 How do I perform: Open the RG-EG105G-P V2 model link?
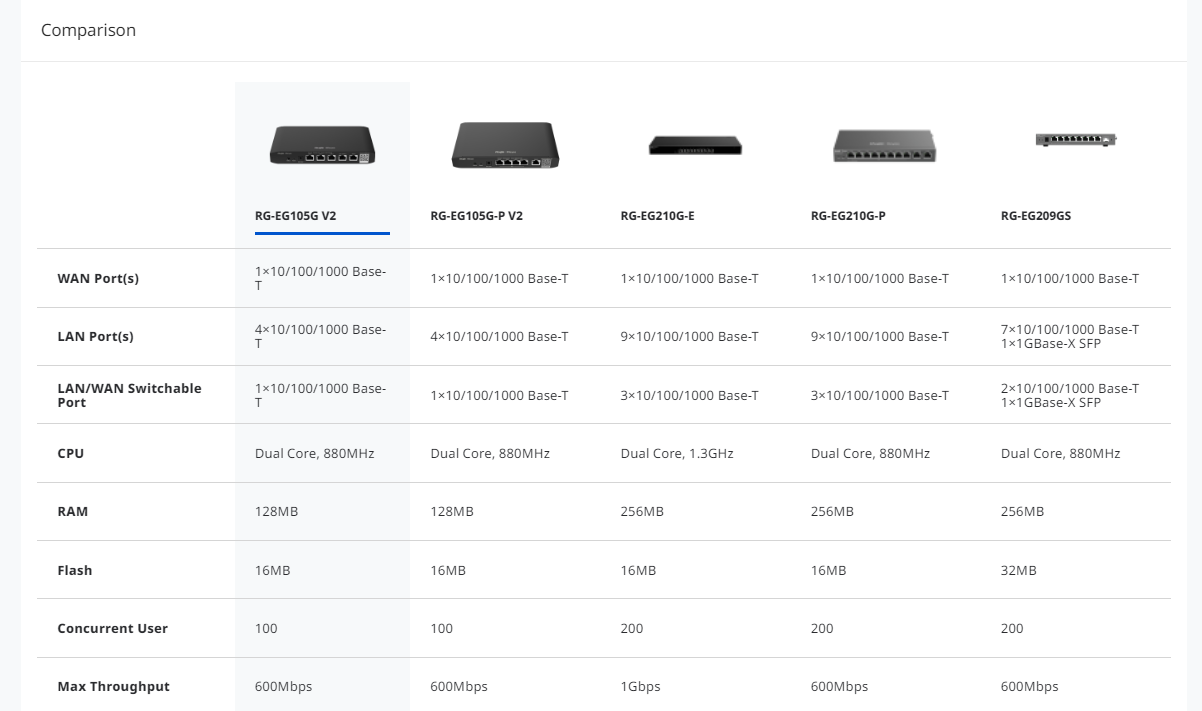point(476,215)
